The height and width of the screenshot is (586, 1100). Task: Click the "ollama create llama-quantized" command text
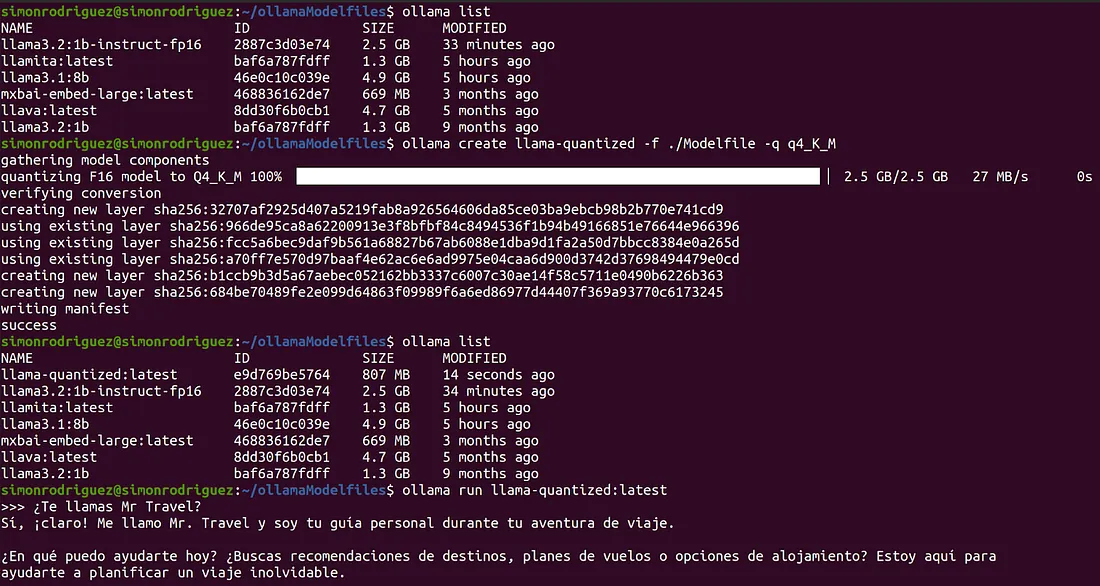616,144
